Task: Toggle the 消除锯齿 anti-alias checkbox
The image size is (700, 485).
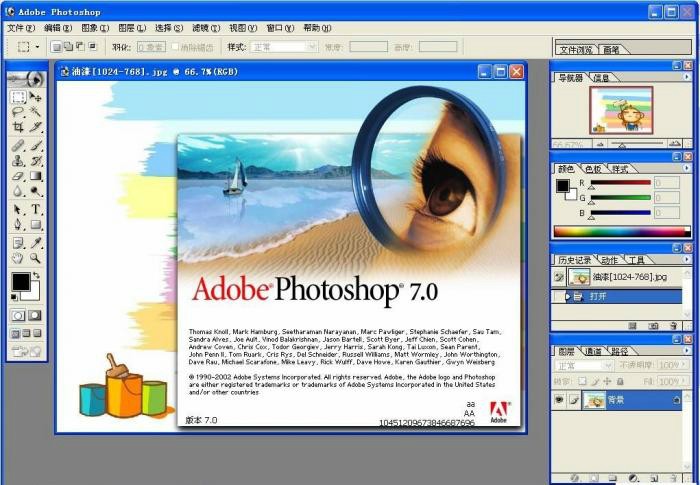Action: click(x=177, y=46)
